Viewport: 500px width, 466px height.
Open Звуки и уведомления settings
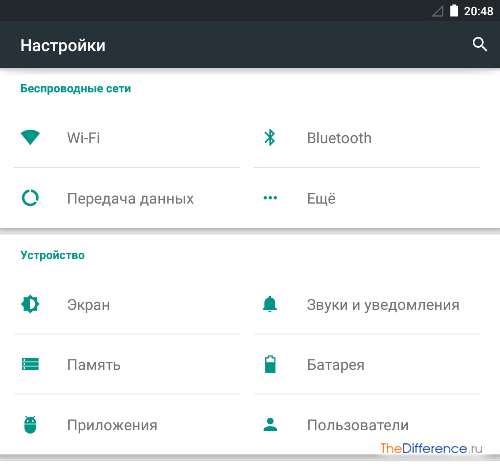pyautogui.click(x=367, y=304)
